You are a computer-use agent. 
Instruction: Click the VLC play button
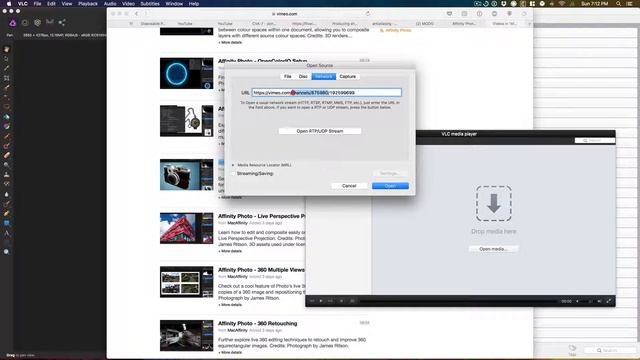click(x=321, y=301)
